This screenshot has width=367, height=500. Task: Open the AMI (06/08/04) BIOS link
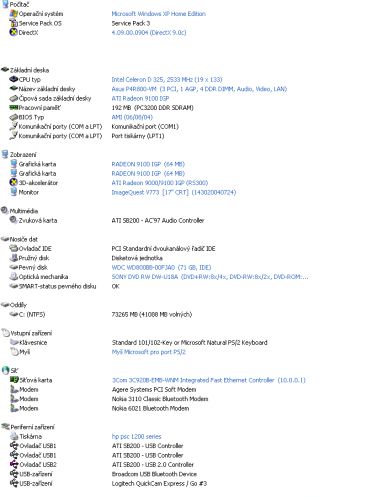[132, 117]
